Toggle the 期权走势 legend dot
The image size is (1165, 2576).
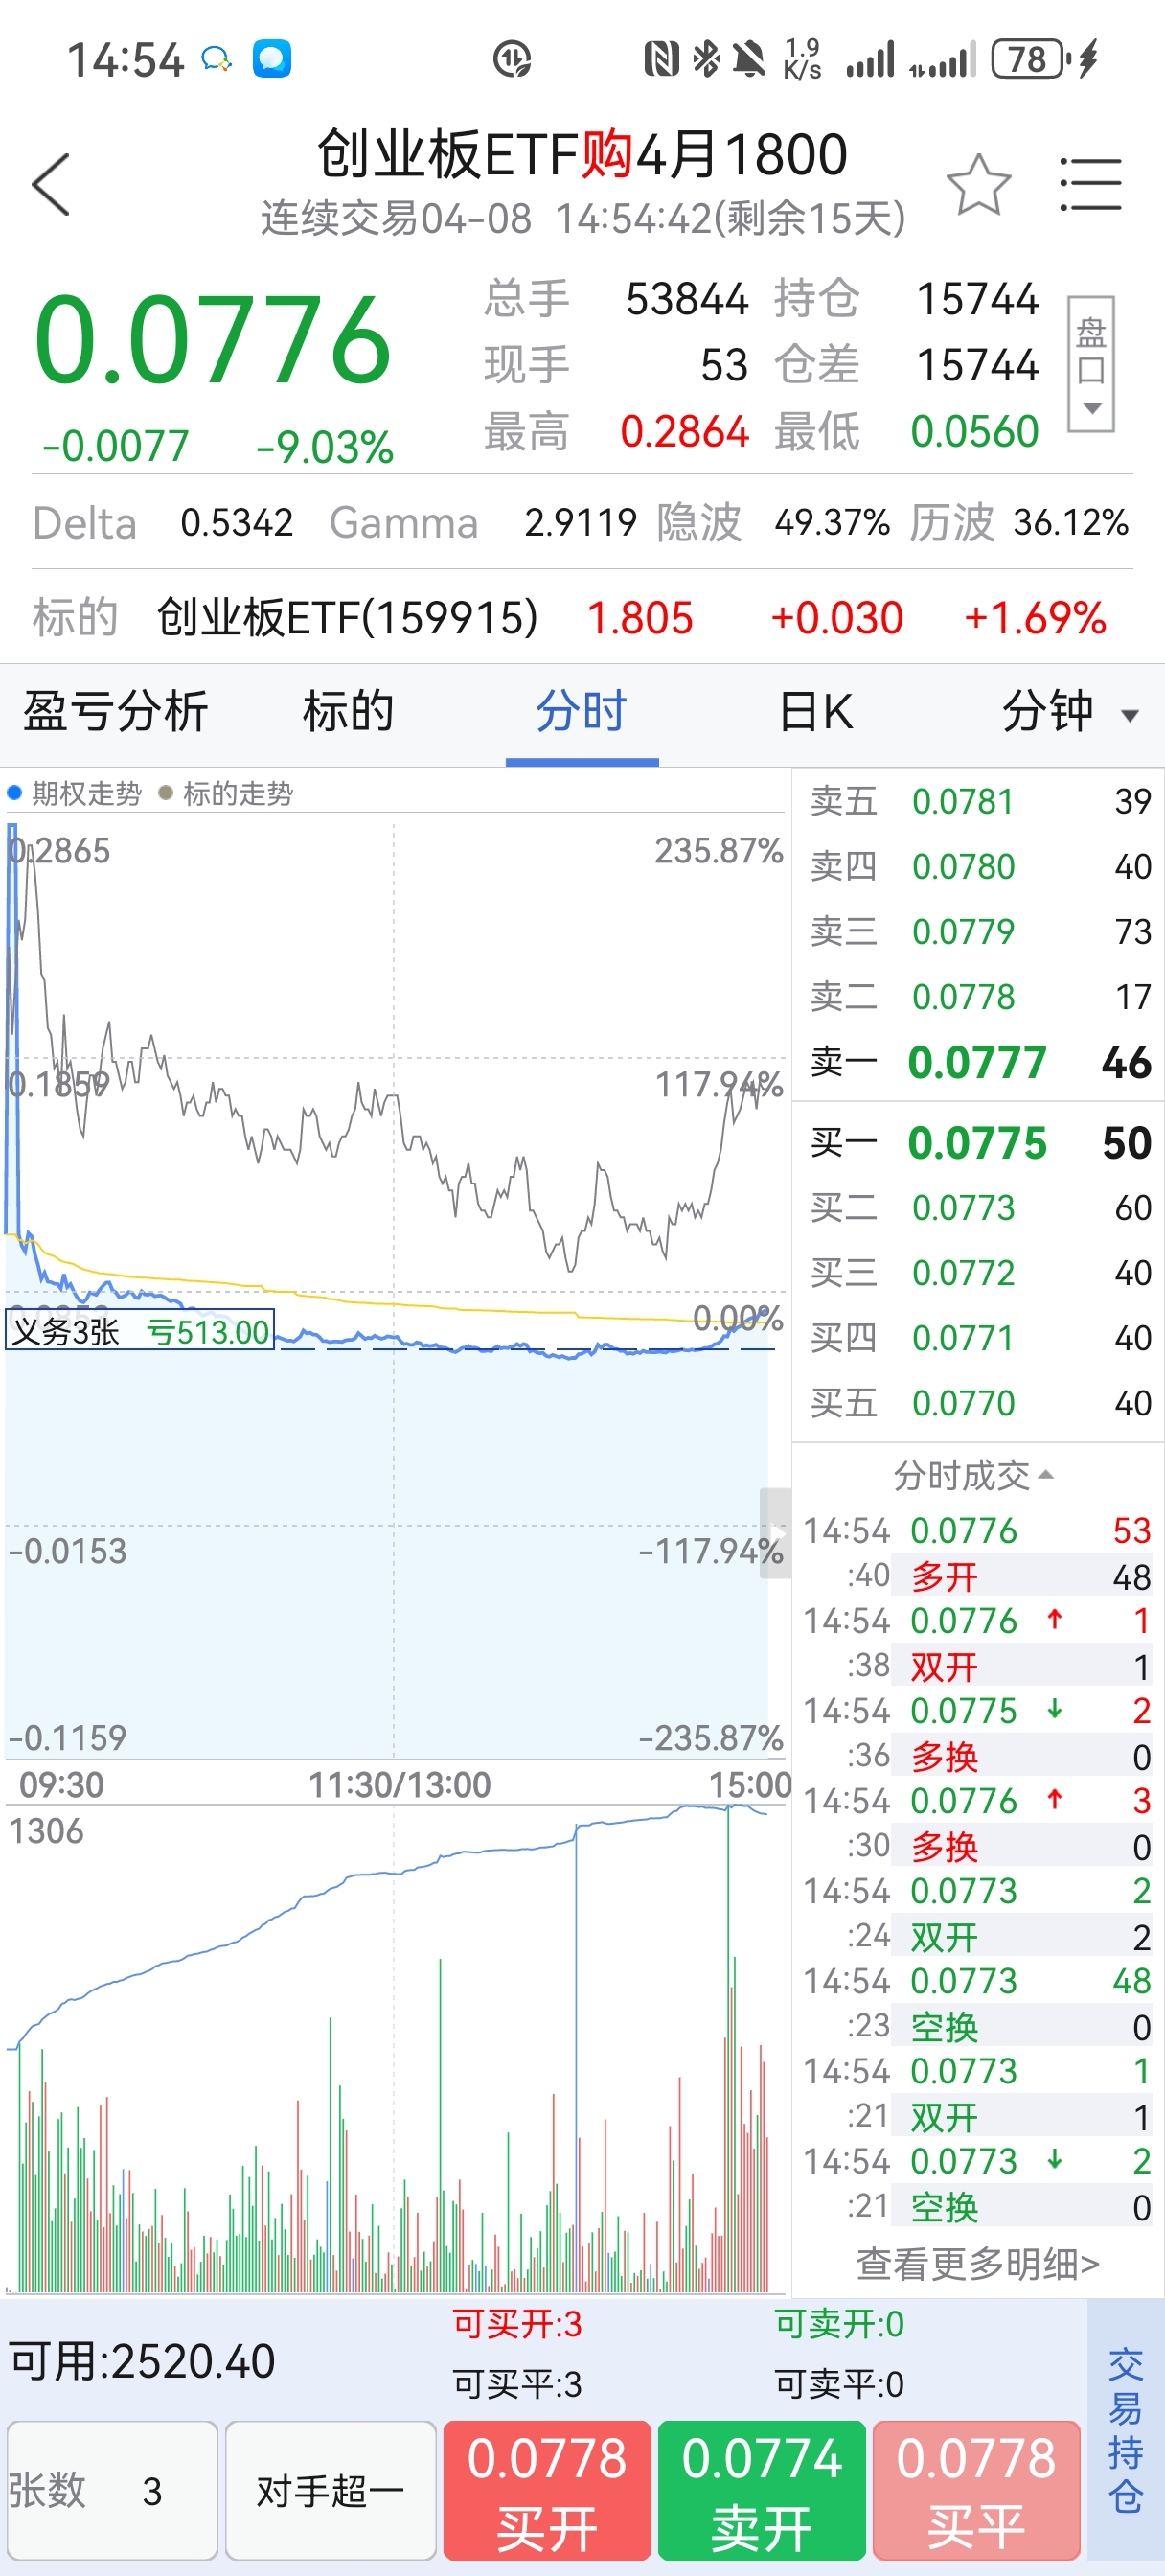coord(14,793)
